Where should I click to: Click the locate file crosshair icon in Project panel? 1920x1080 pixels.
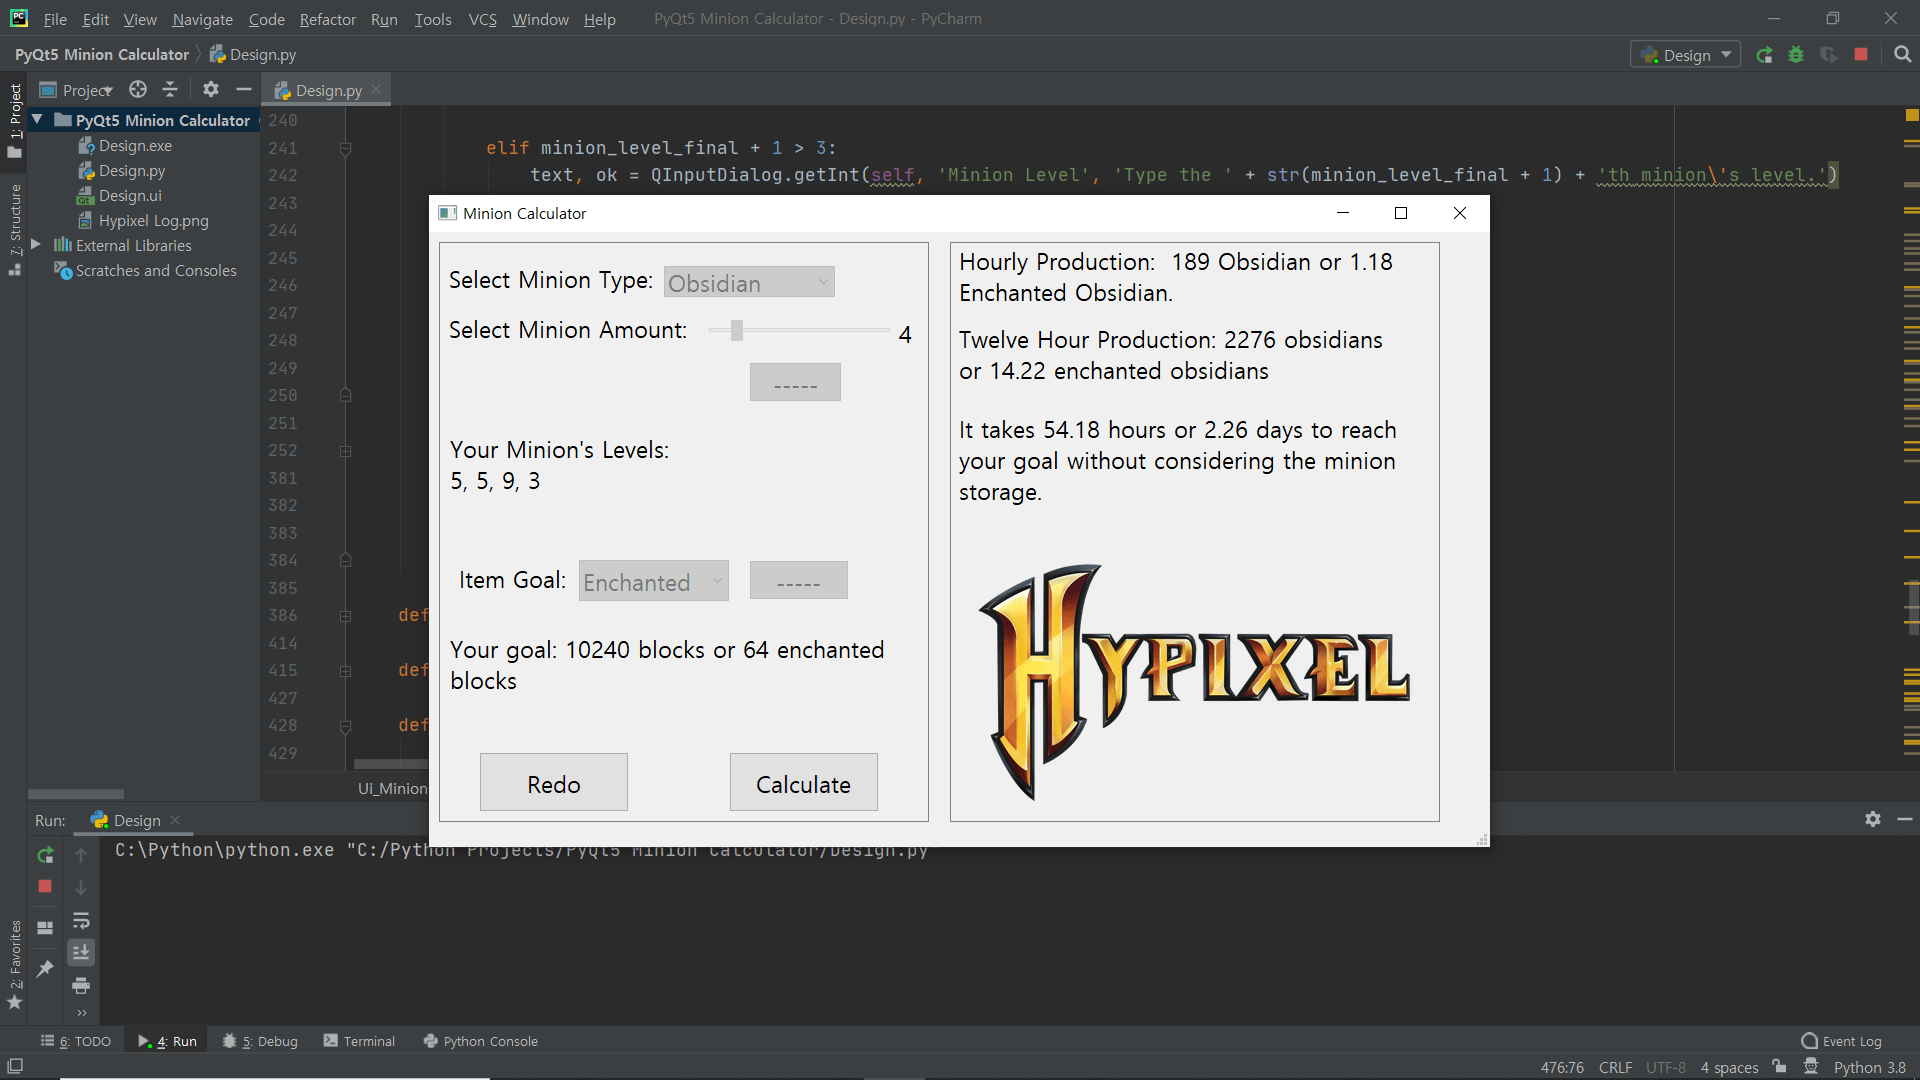(x=138, y=90)
